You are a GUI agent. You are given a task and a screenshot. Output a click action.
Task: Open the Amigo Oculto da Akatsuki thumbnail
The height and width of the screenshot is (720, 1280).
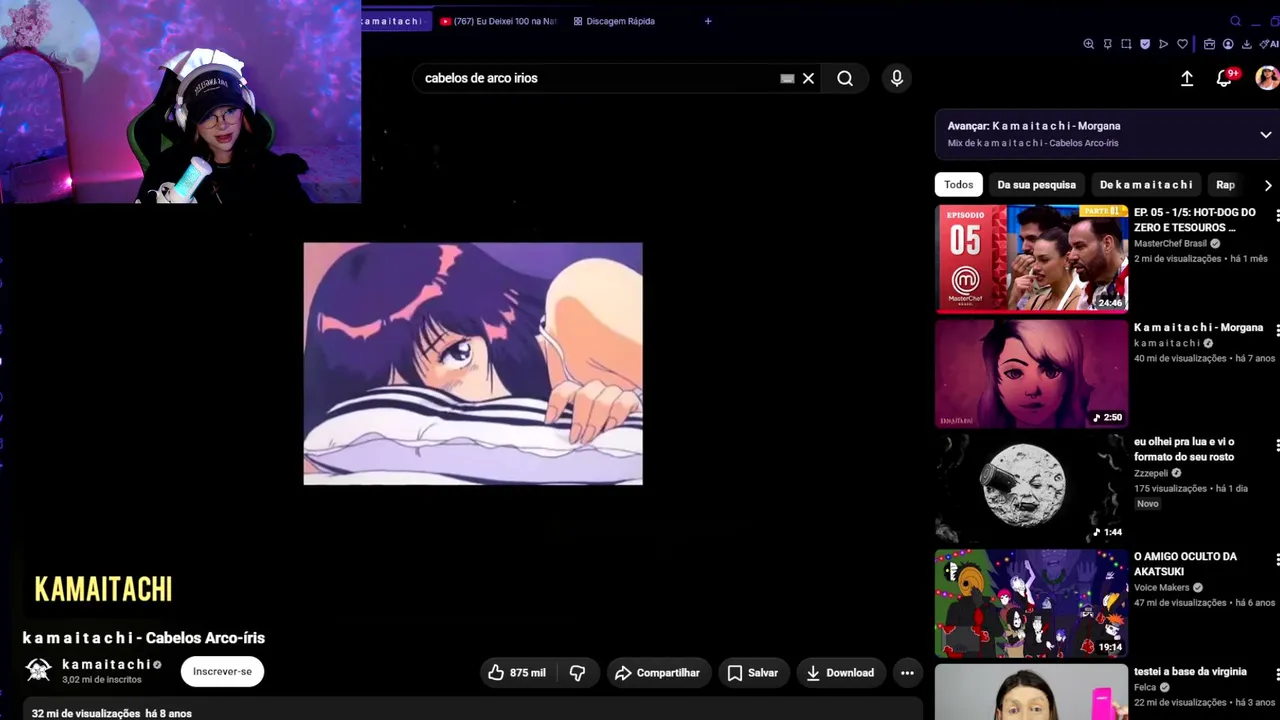click(1031, 603)
